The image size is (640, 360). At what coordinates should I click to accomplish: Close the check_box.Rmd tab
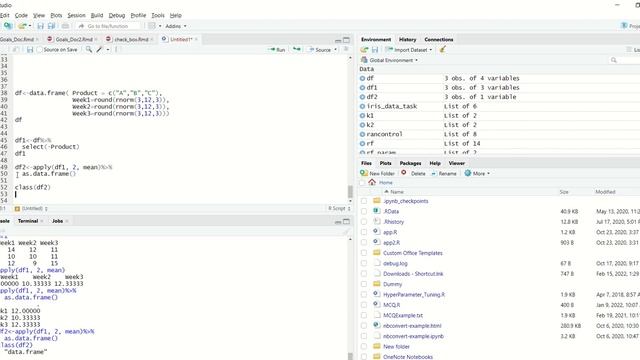152,40
